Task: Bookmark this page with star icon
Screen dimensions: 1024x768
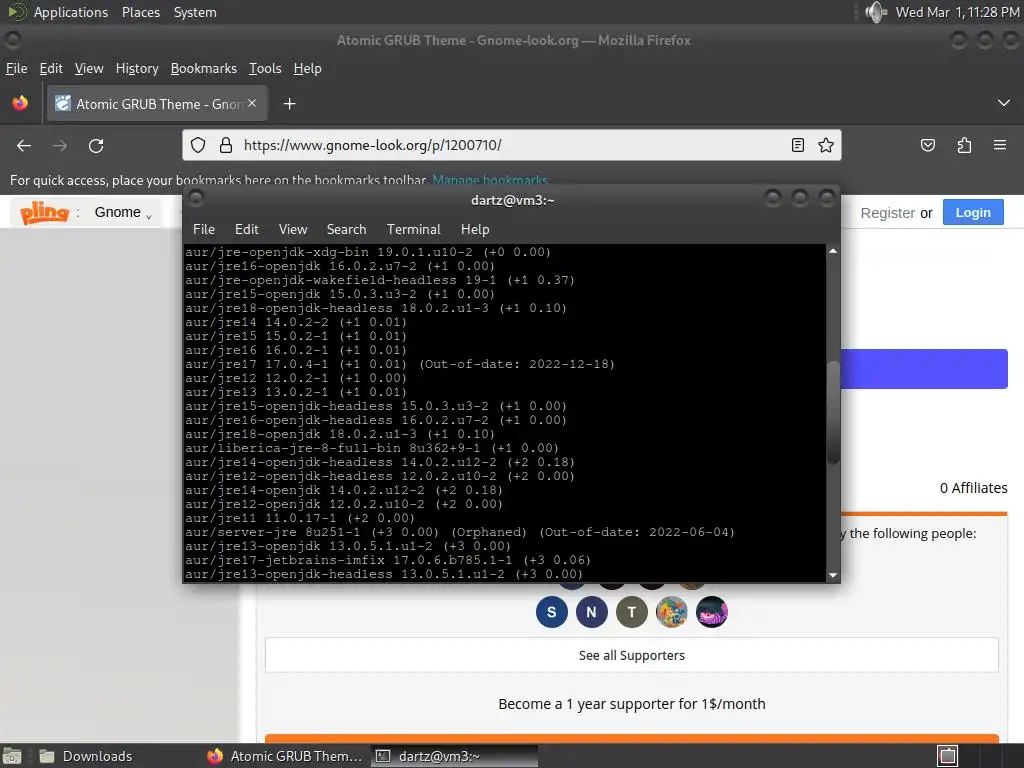Action: click(x=825, y=145)
